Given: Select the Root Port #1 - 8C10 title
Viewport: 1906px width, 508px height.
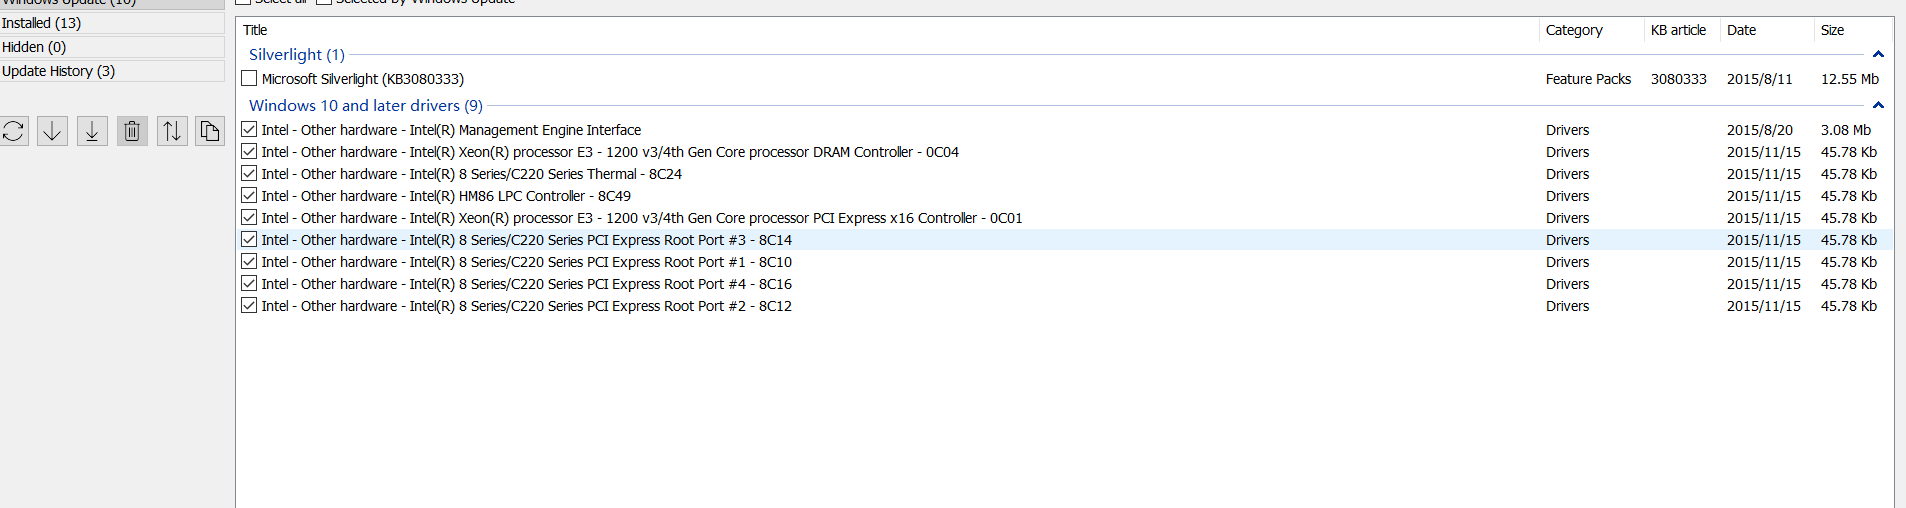Looking at the screenshot, I should tap(527, 262).
